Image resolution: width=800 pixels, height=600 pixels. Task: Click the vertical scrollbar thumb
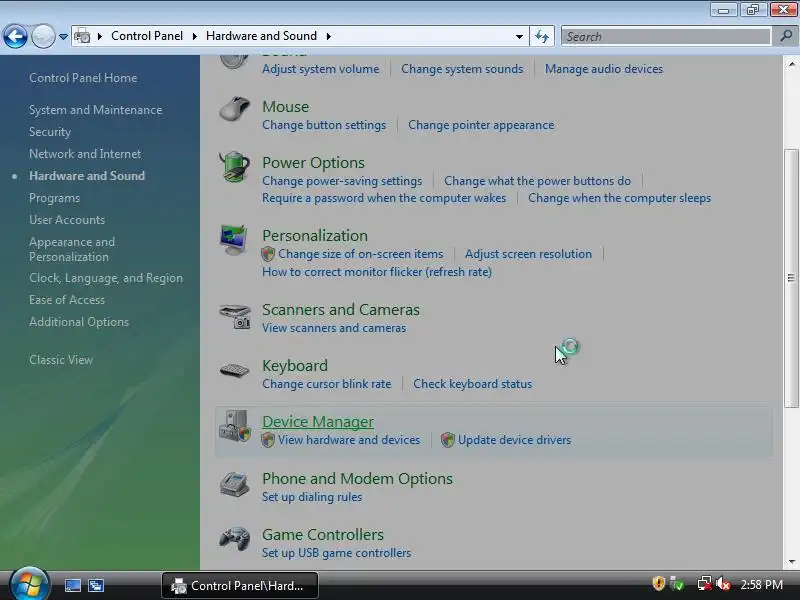[791, 278]
